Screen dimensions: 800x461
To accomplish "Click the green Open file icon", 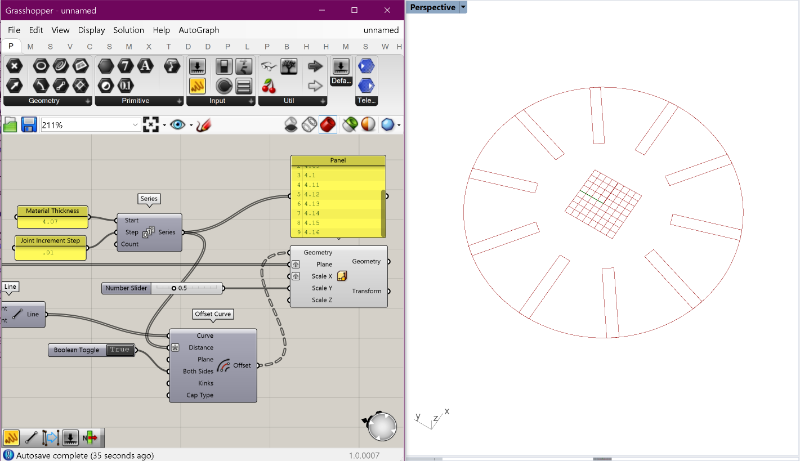I will tap(10, 124).
